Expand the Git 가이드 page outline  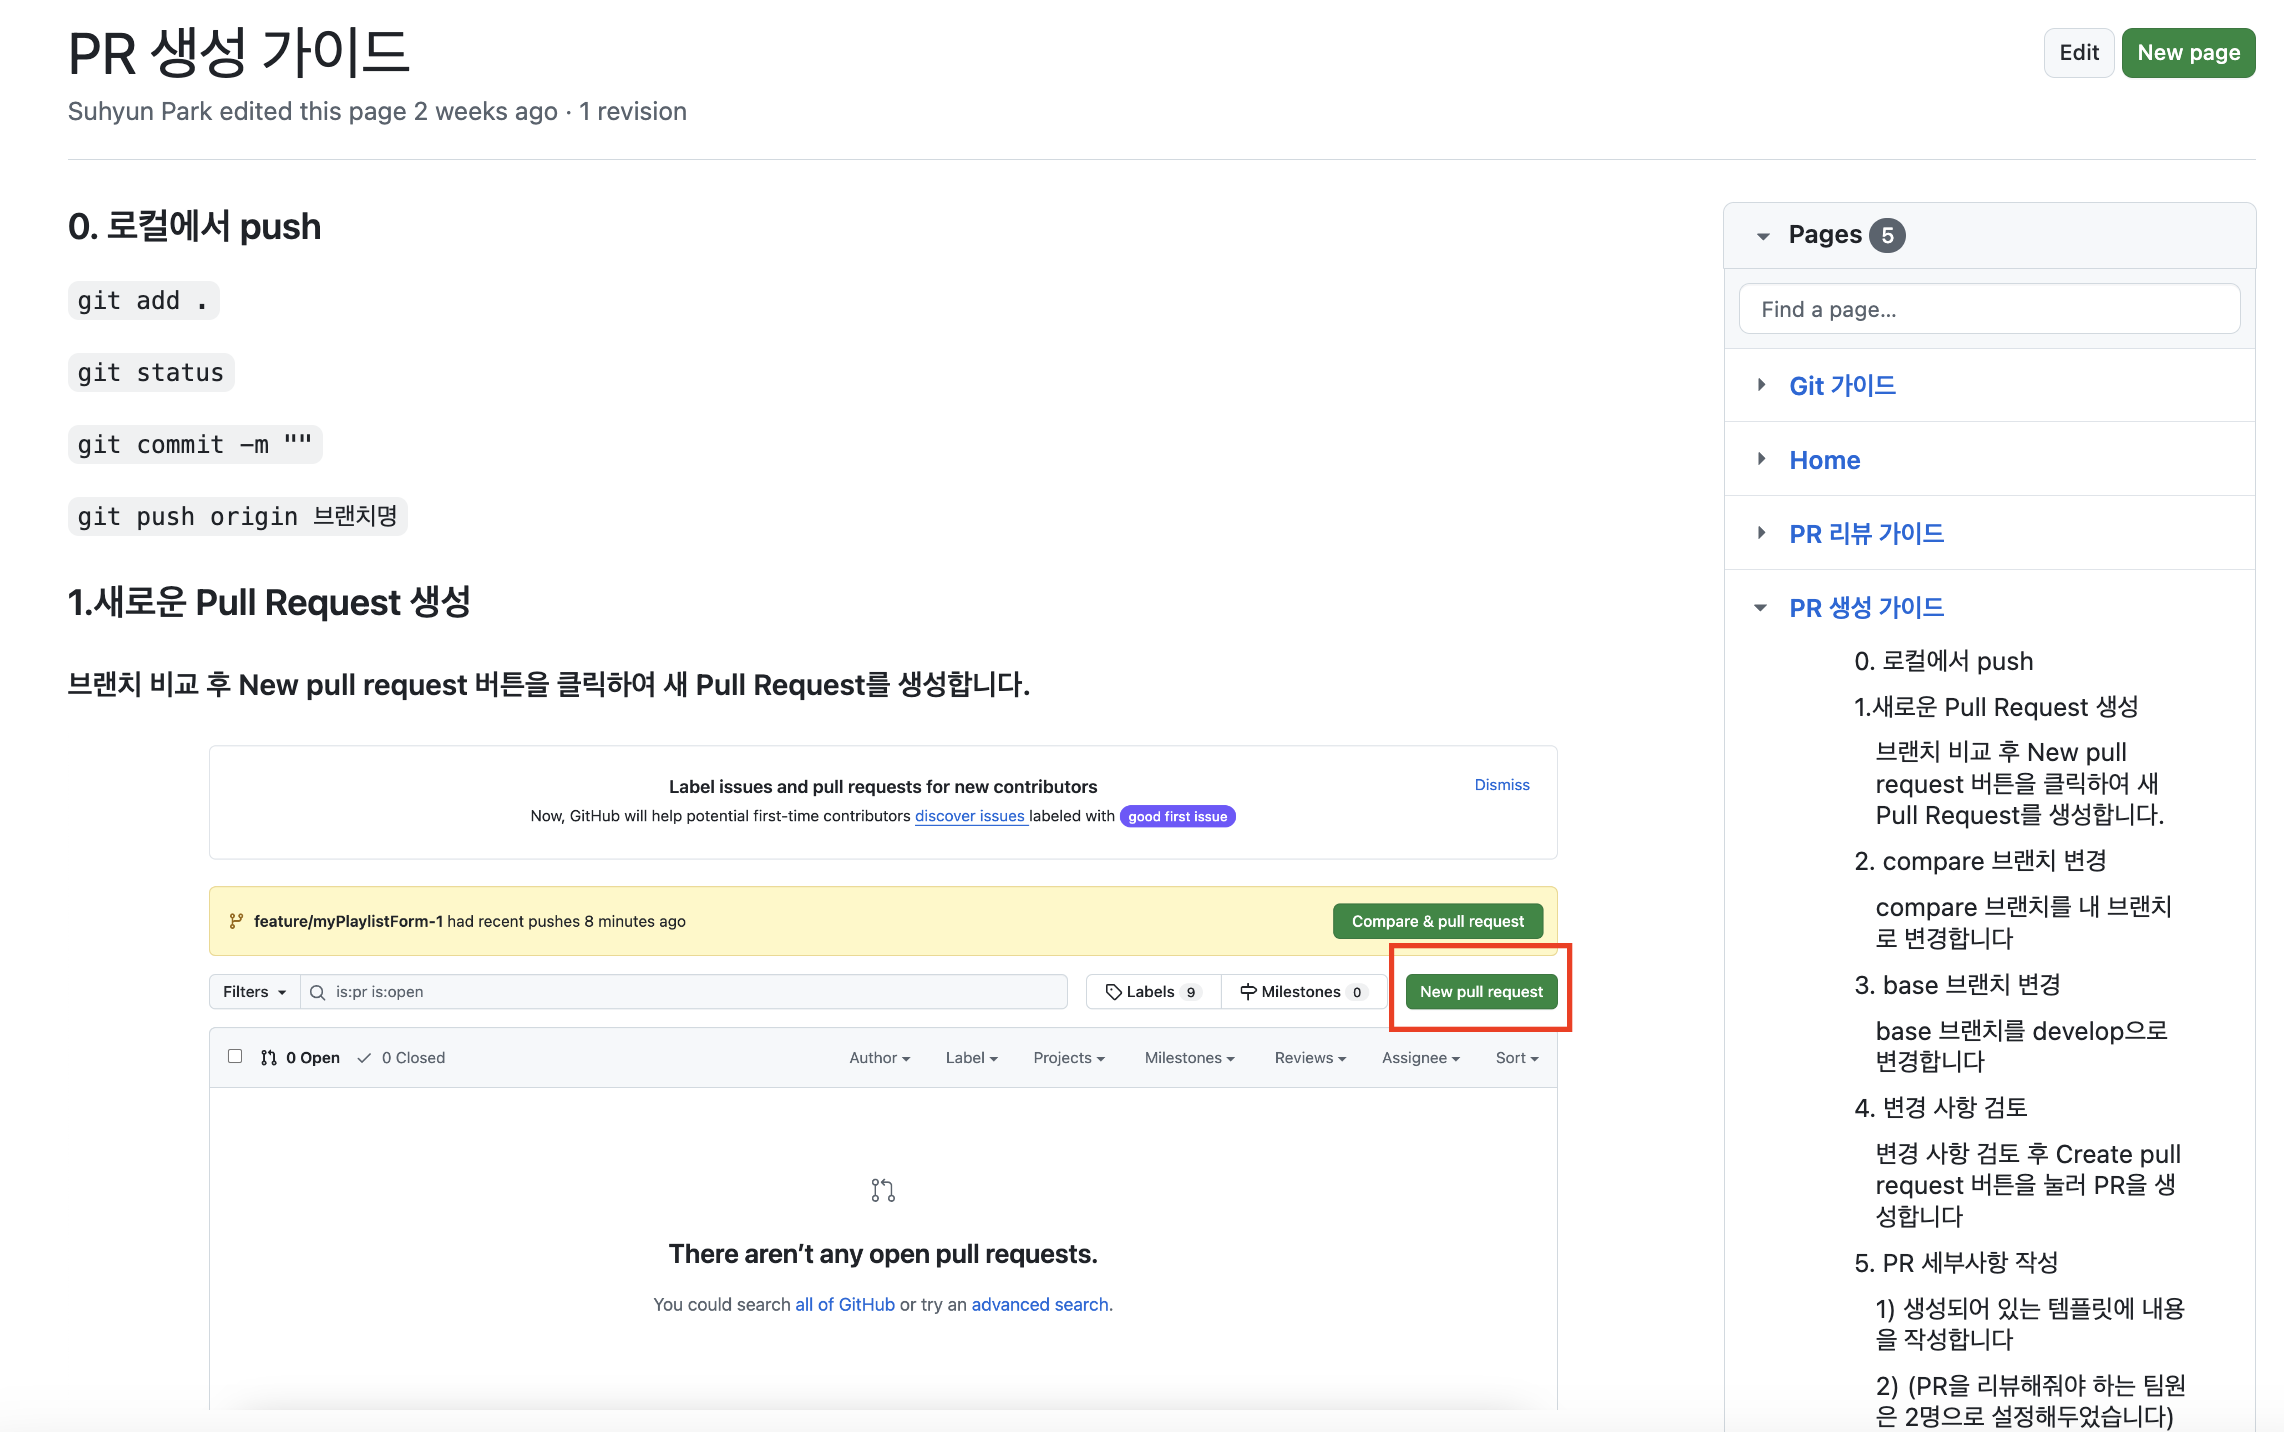click(x=1762, y=385)
